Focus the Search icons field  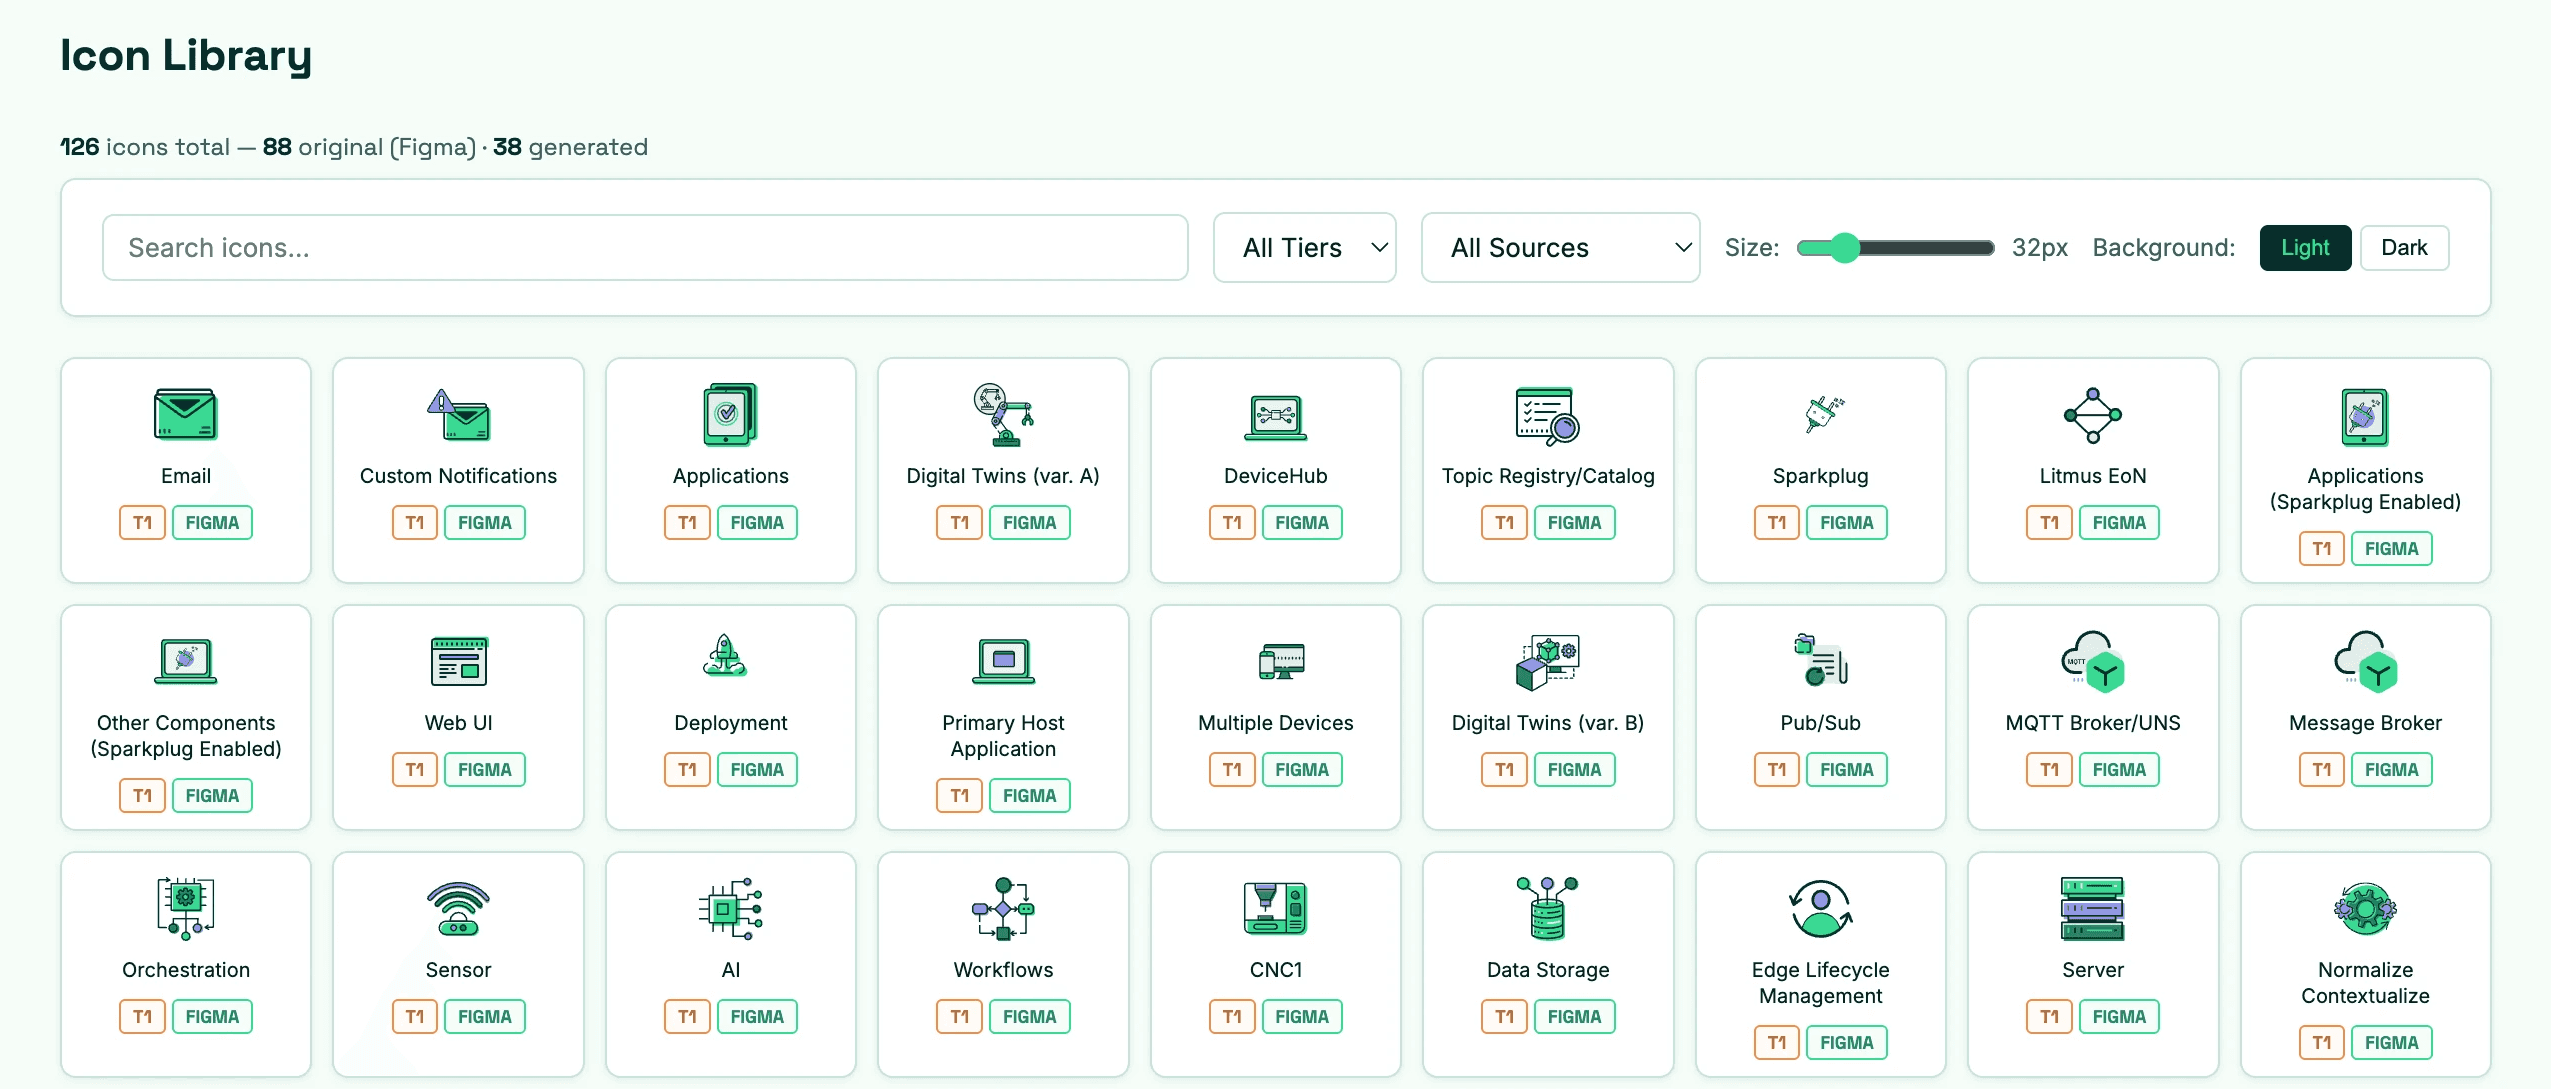[645, 248]
